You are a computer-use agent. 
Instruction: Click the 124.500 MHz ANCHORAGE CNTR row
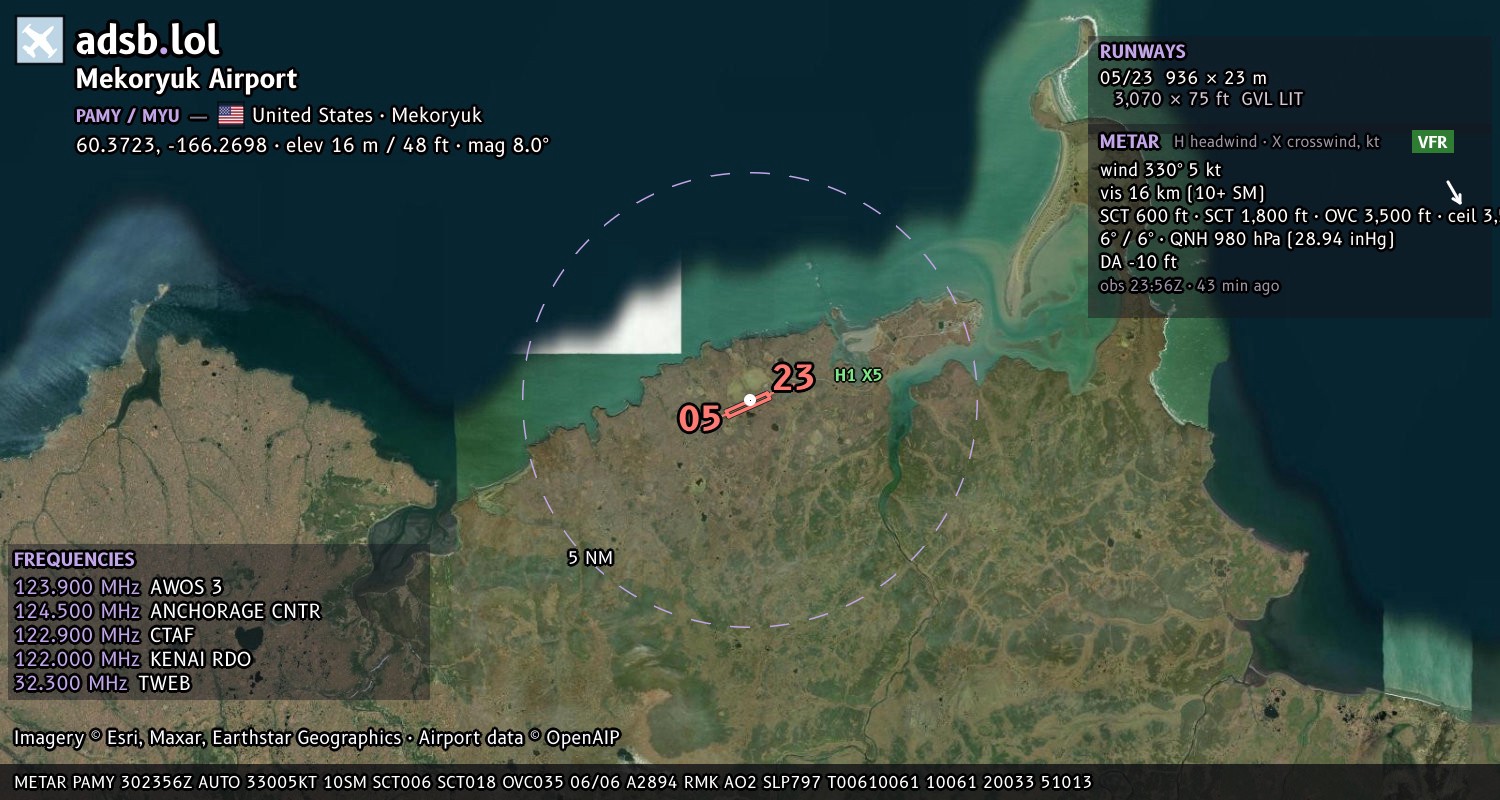[x=167, y=611]
